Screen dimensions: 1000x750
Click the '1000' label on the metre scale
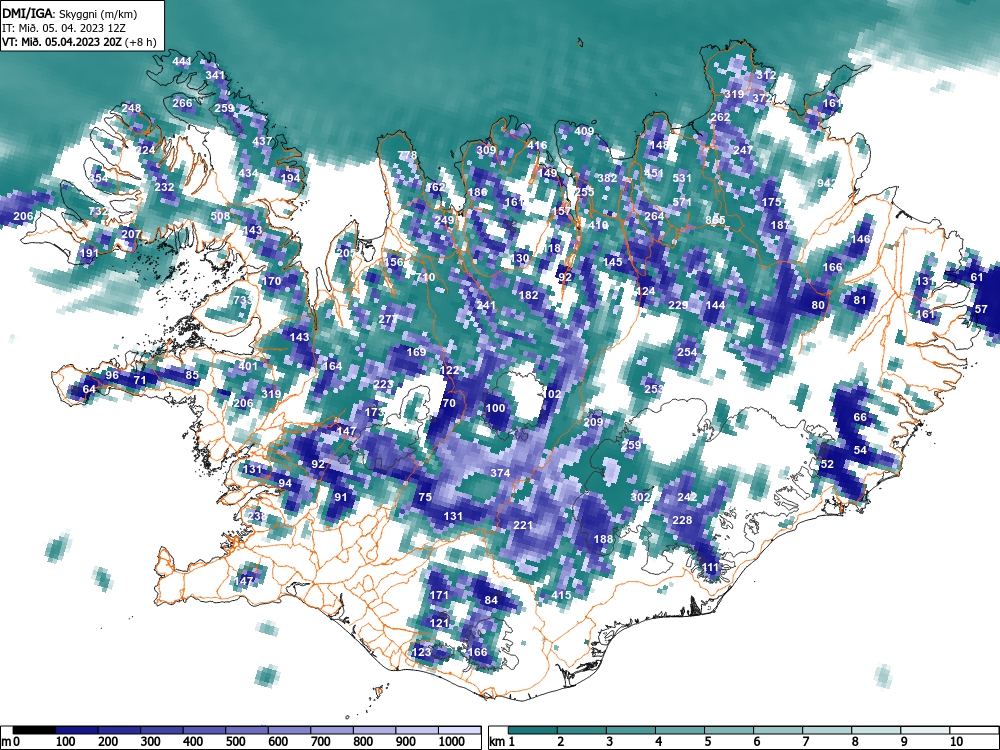coord(452,742)
